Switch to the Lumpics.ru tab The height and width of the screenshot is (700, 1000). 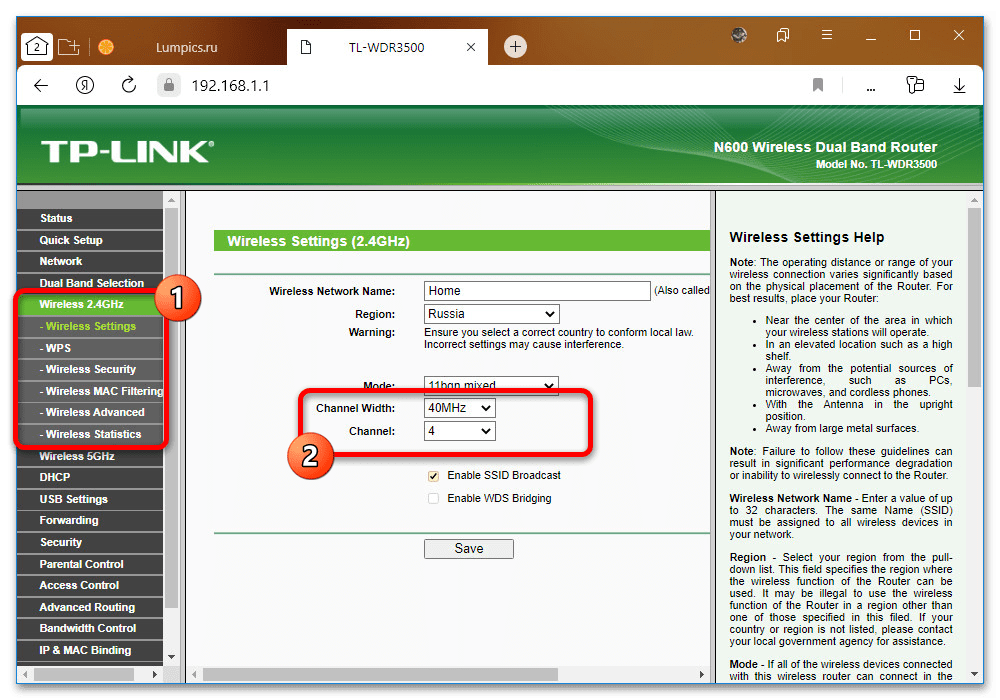[x=186, y=47]
